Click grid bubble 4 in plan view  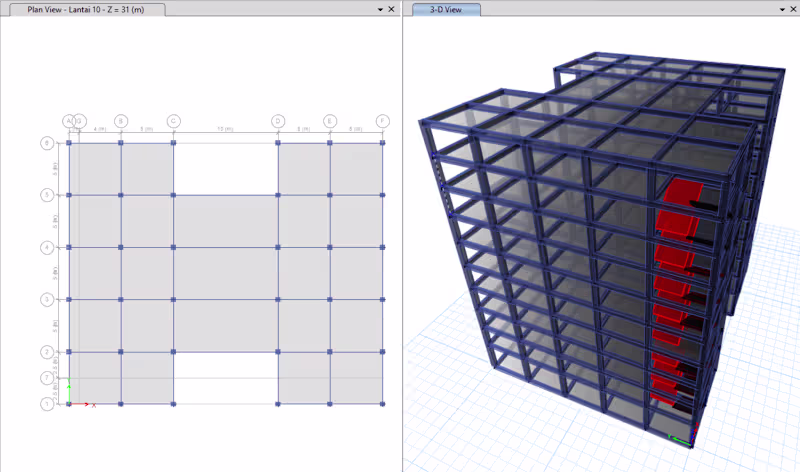point(47,247)
